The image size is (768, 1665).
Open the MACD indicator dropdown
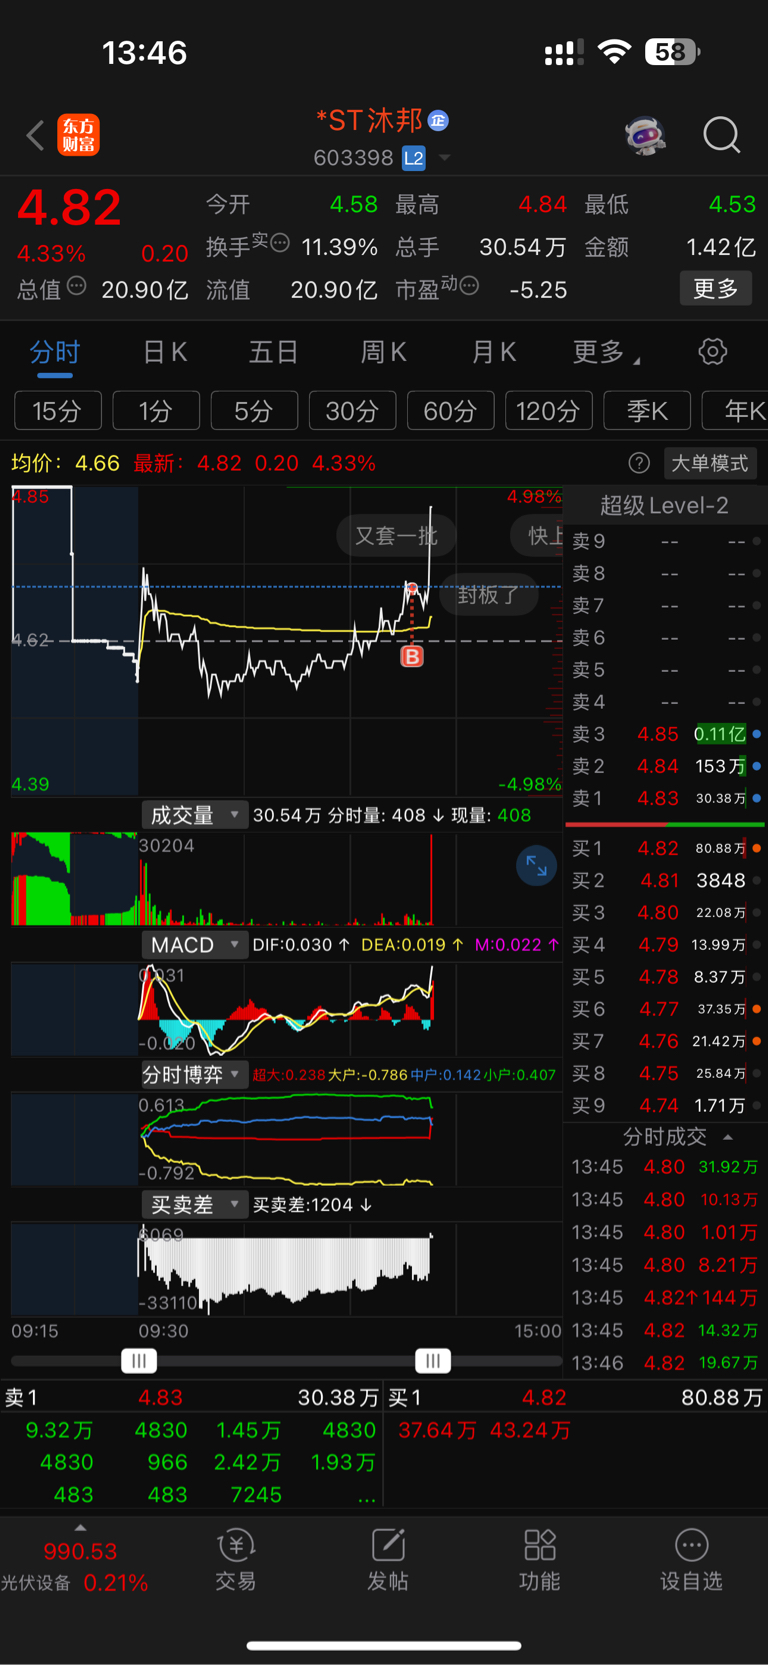[194, 945]
